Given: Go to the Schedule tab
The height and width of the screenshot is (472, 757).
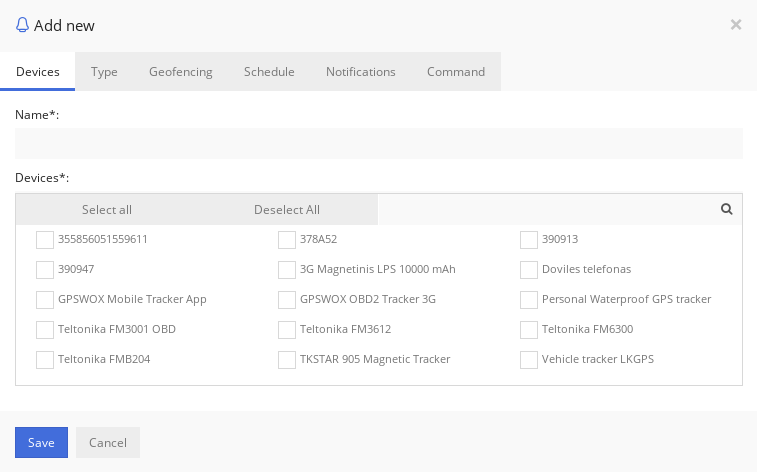Looking at the screenshot, I should [269, 72].
